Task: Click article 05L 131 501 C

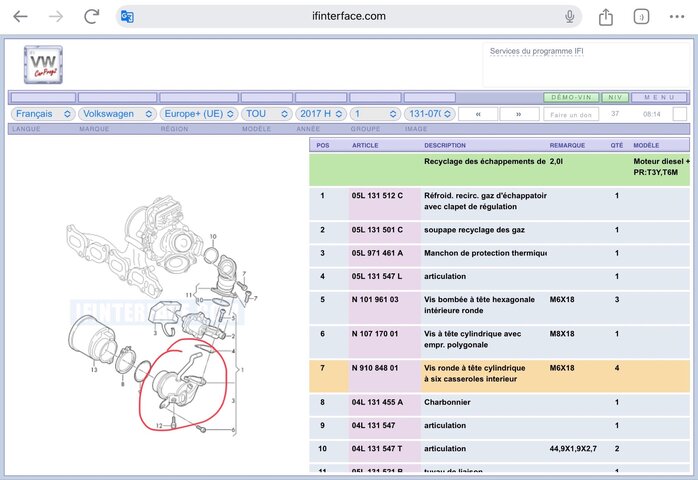Action: pos(377,230)
